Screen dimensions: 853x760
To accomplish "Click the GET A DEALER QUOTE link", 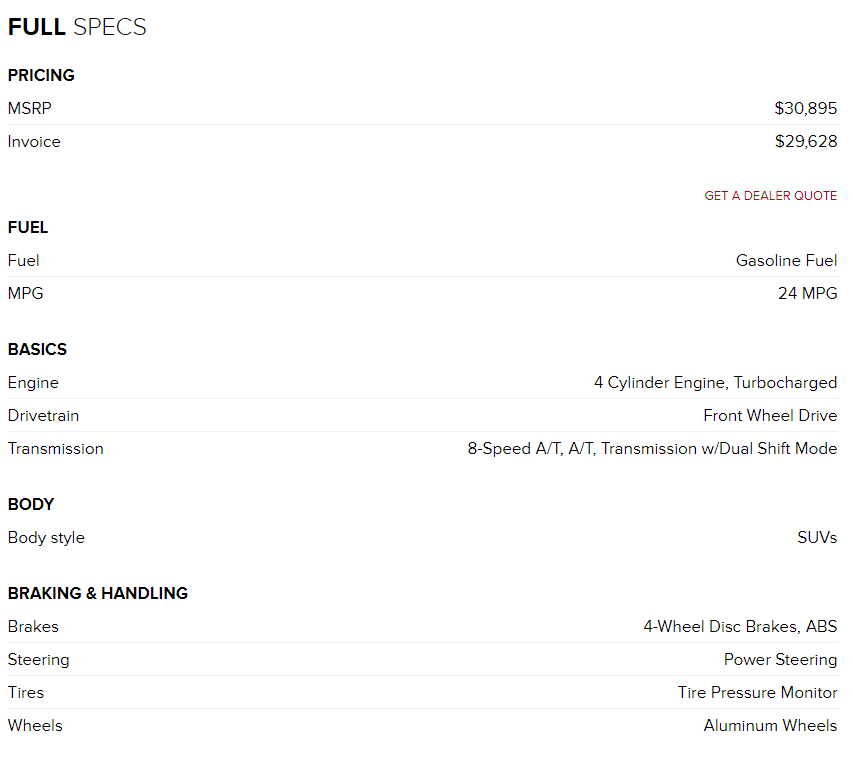I will tap(770, 196).
